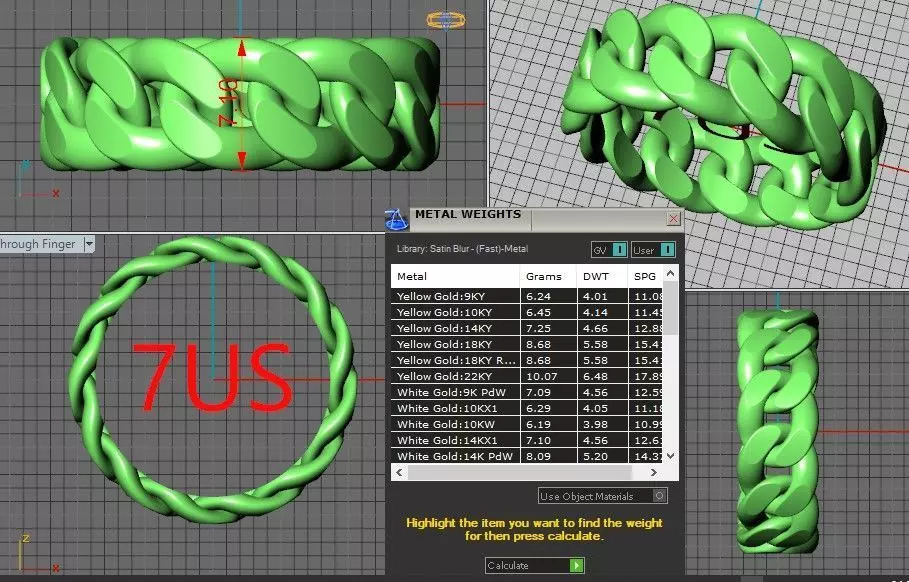
Task: Select the ring in the bottom-right side viewport
Action: click(x=777, y=431)
